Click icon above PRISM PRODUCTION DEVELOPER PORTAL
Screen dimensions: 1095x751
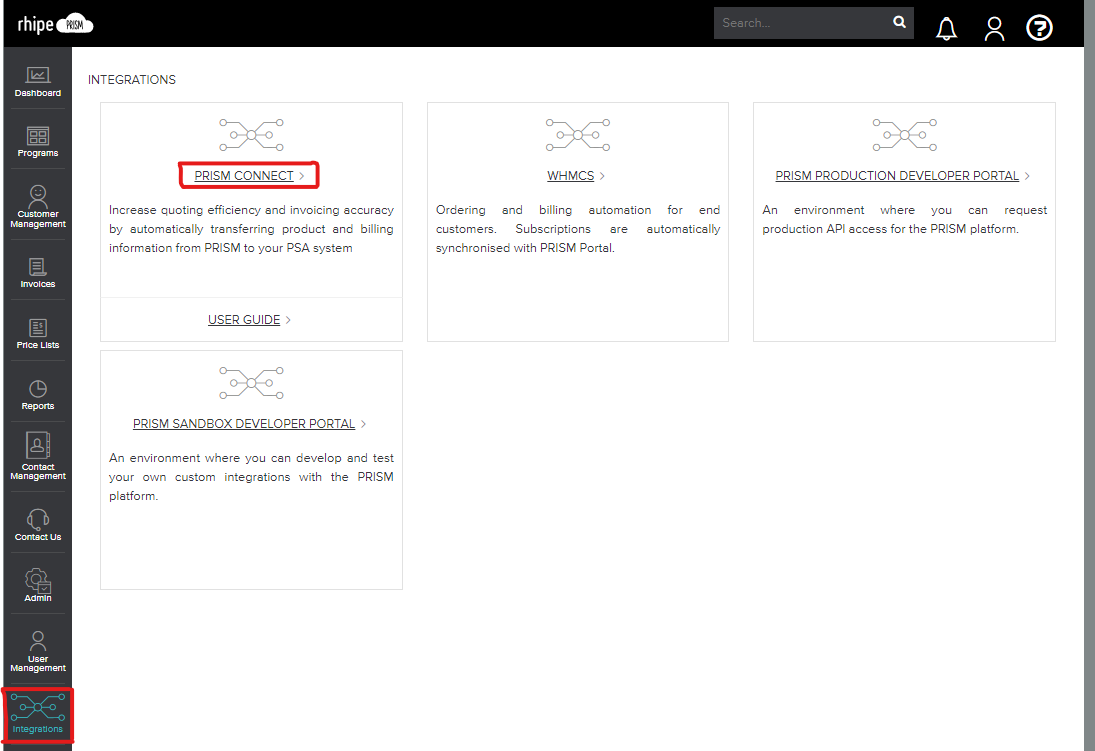(x=904, y=135)
